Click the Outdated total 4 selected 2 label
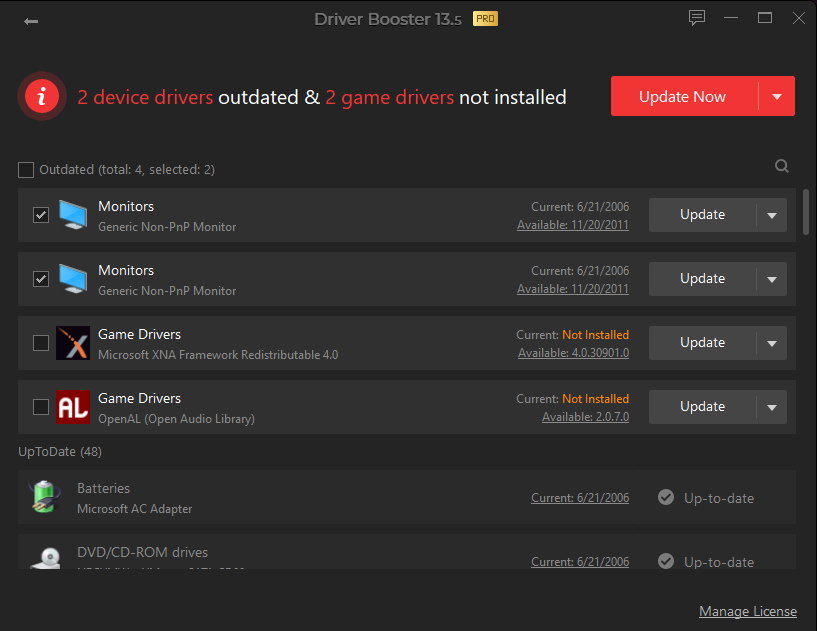 127,170
